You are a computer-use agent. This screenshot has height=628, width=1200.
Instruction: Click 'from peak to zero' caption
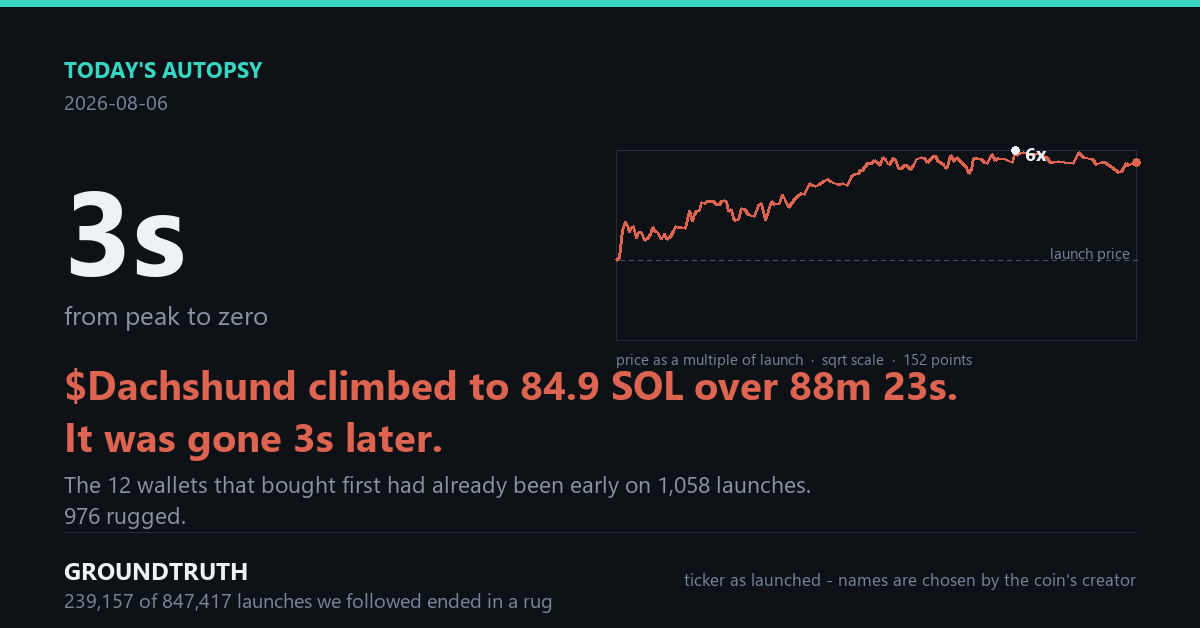pos(166,317)
